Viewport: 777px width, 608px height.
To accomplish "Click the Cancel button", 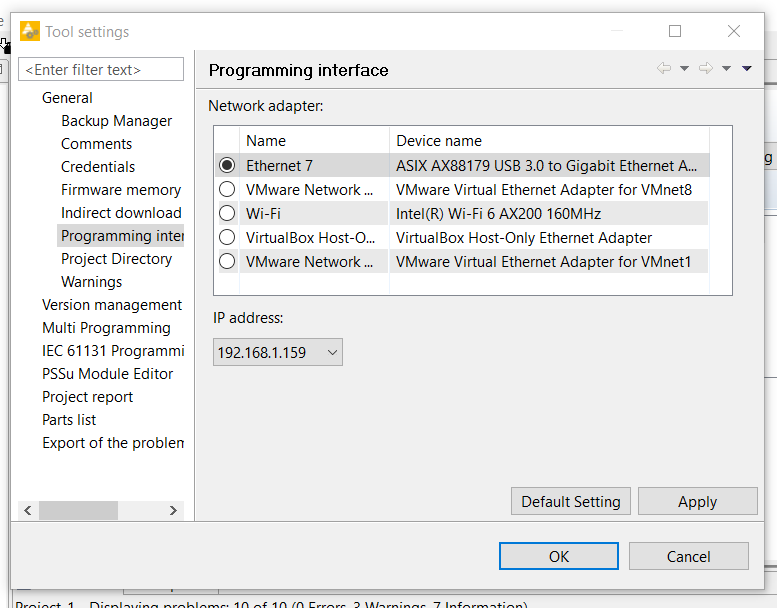I will click(x=689, y=556).
